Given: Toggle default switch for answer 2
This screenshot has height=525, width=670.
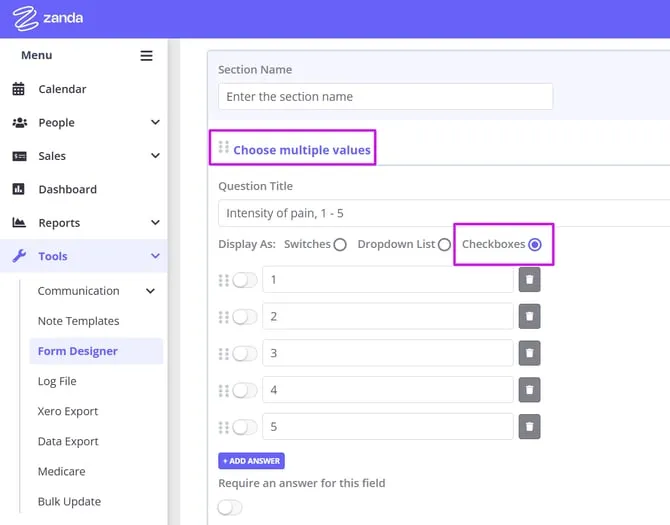Looking at the screenshot, I should coord(245,317).
